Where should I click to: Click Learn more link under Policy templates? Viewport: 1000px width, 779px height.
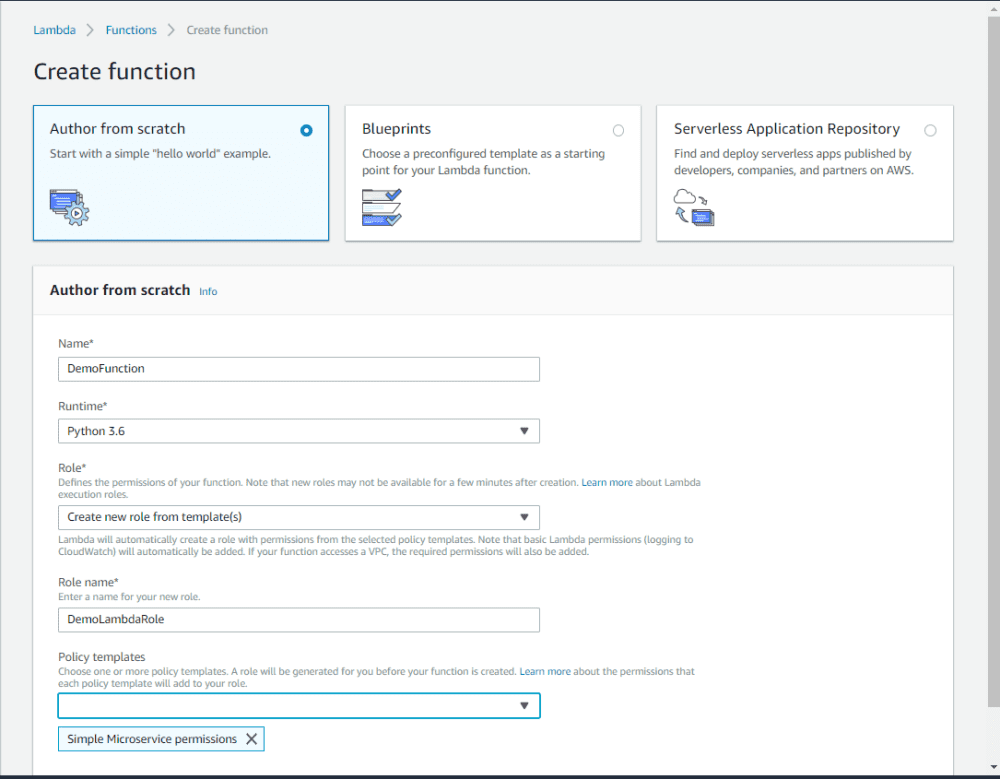pyautogui.click(x=545, y=672)
